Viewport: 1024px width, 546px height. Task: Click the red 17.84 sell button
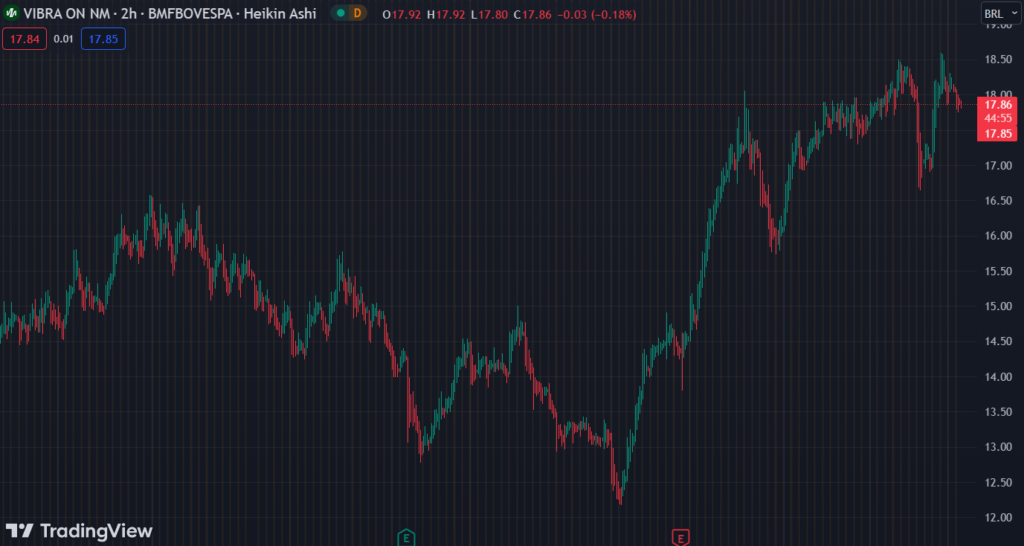click(25, 39)
